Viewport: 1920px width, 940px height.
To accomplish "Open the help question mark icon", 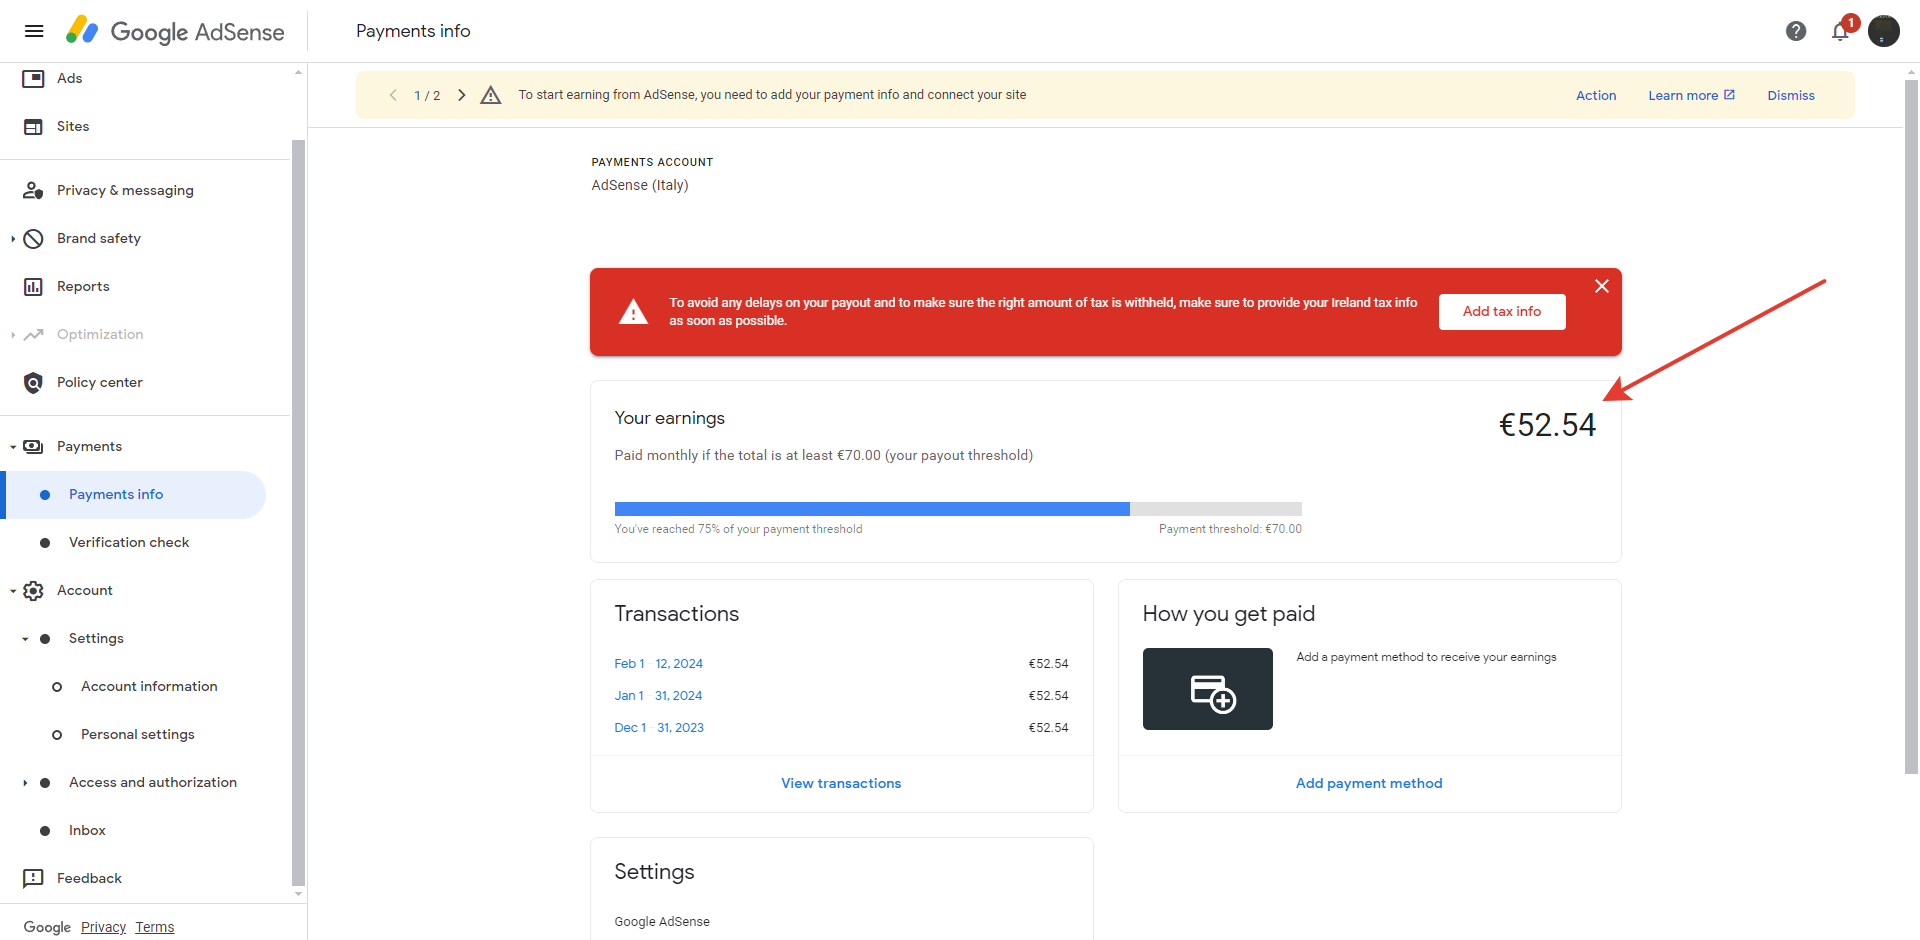I will tap(1796, 31).
